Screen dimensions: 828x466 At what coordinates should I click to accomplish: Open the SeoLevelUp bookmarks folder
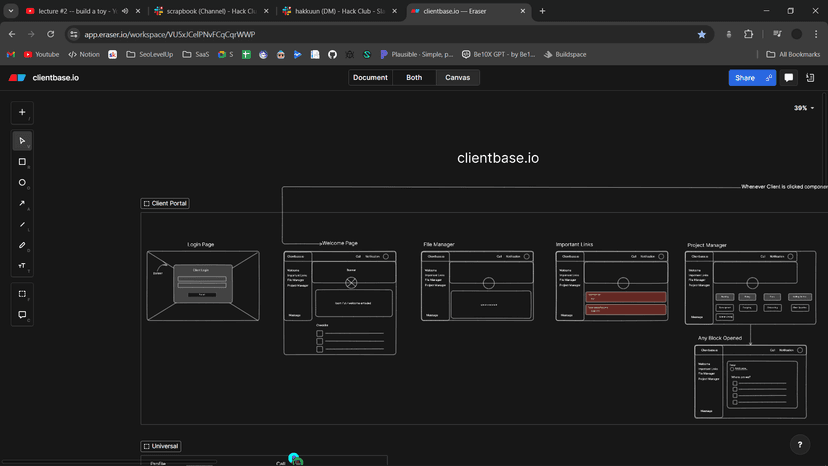[149, 54]
